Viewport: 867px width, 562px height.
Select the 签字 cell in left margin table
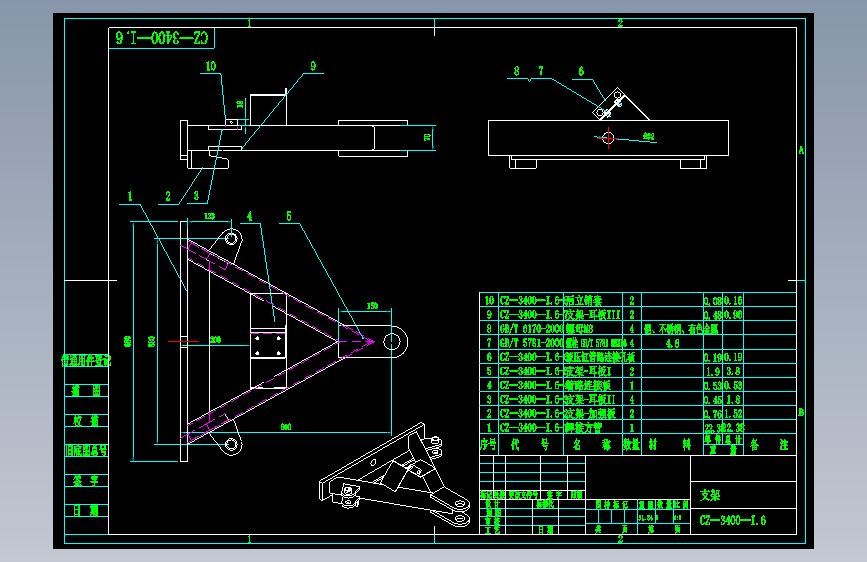point(86,481)
